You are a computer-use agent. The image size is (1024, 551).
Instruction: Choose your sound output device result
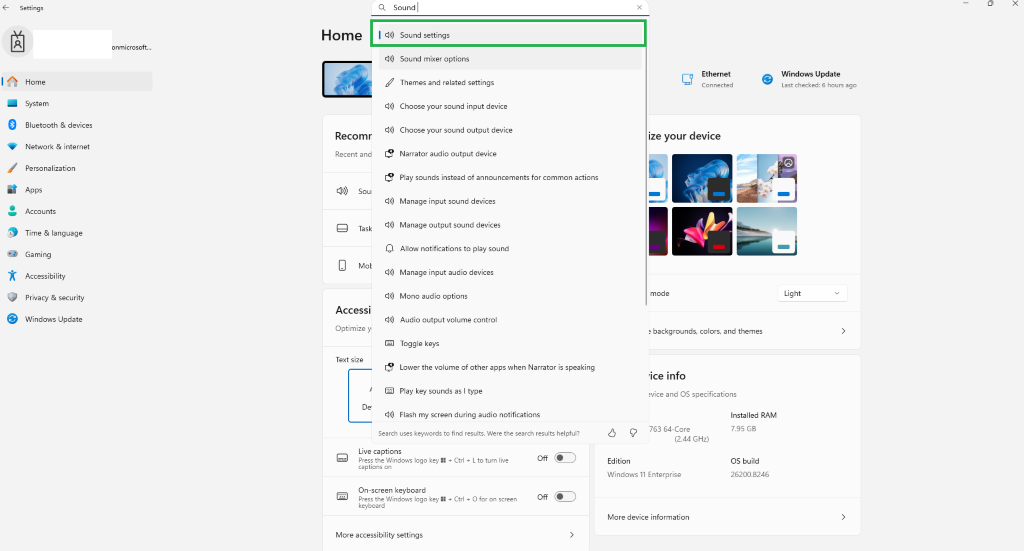(510, 130)
